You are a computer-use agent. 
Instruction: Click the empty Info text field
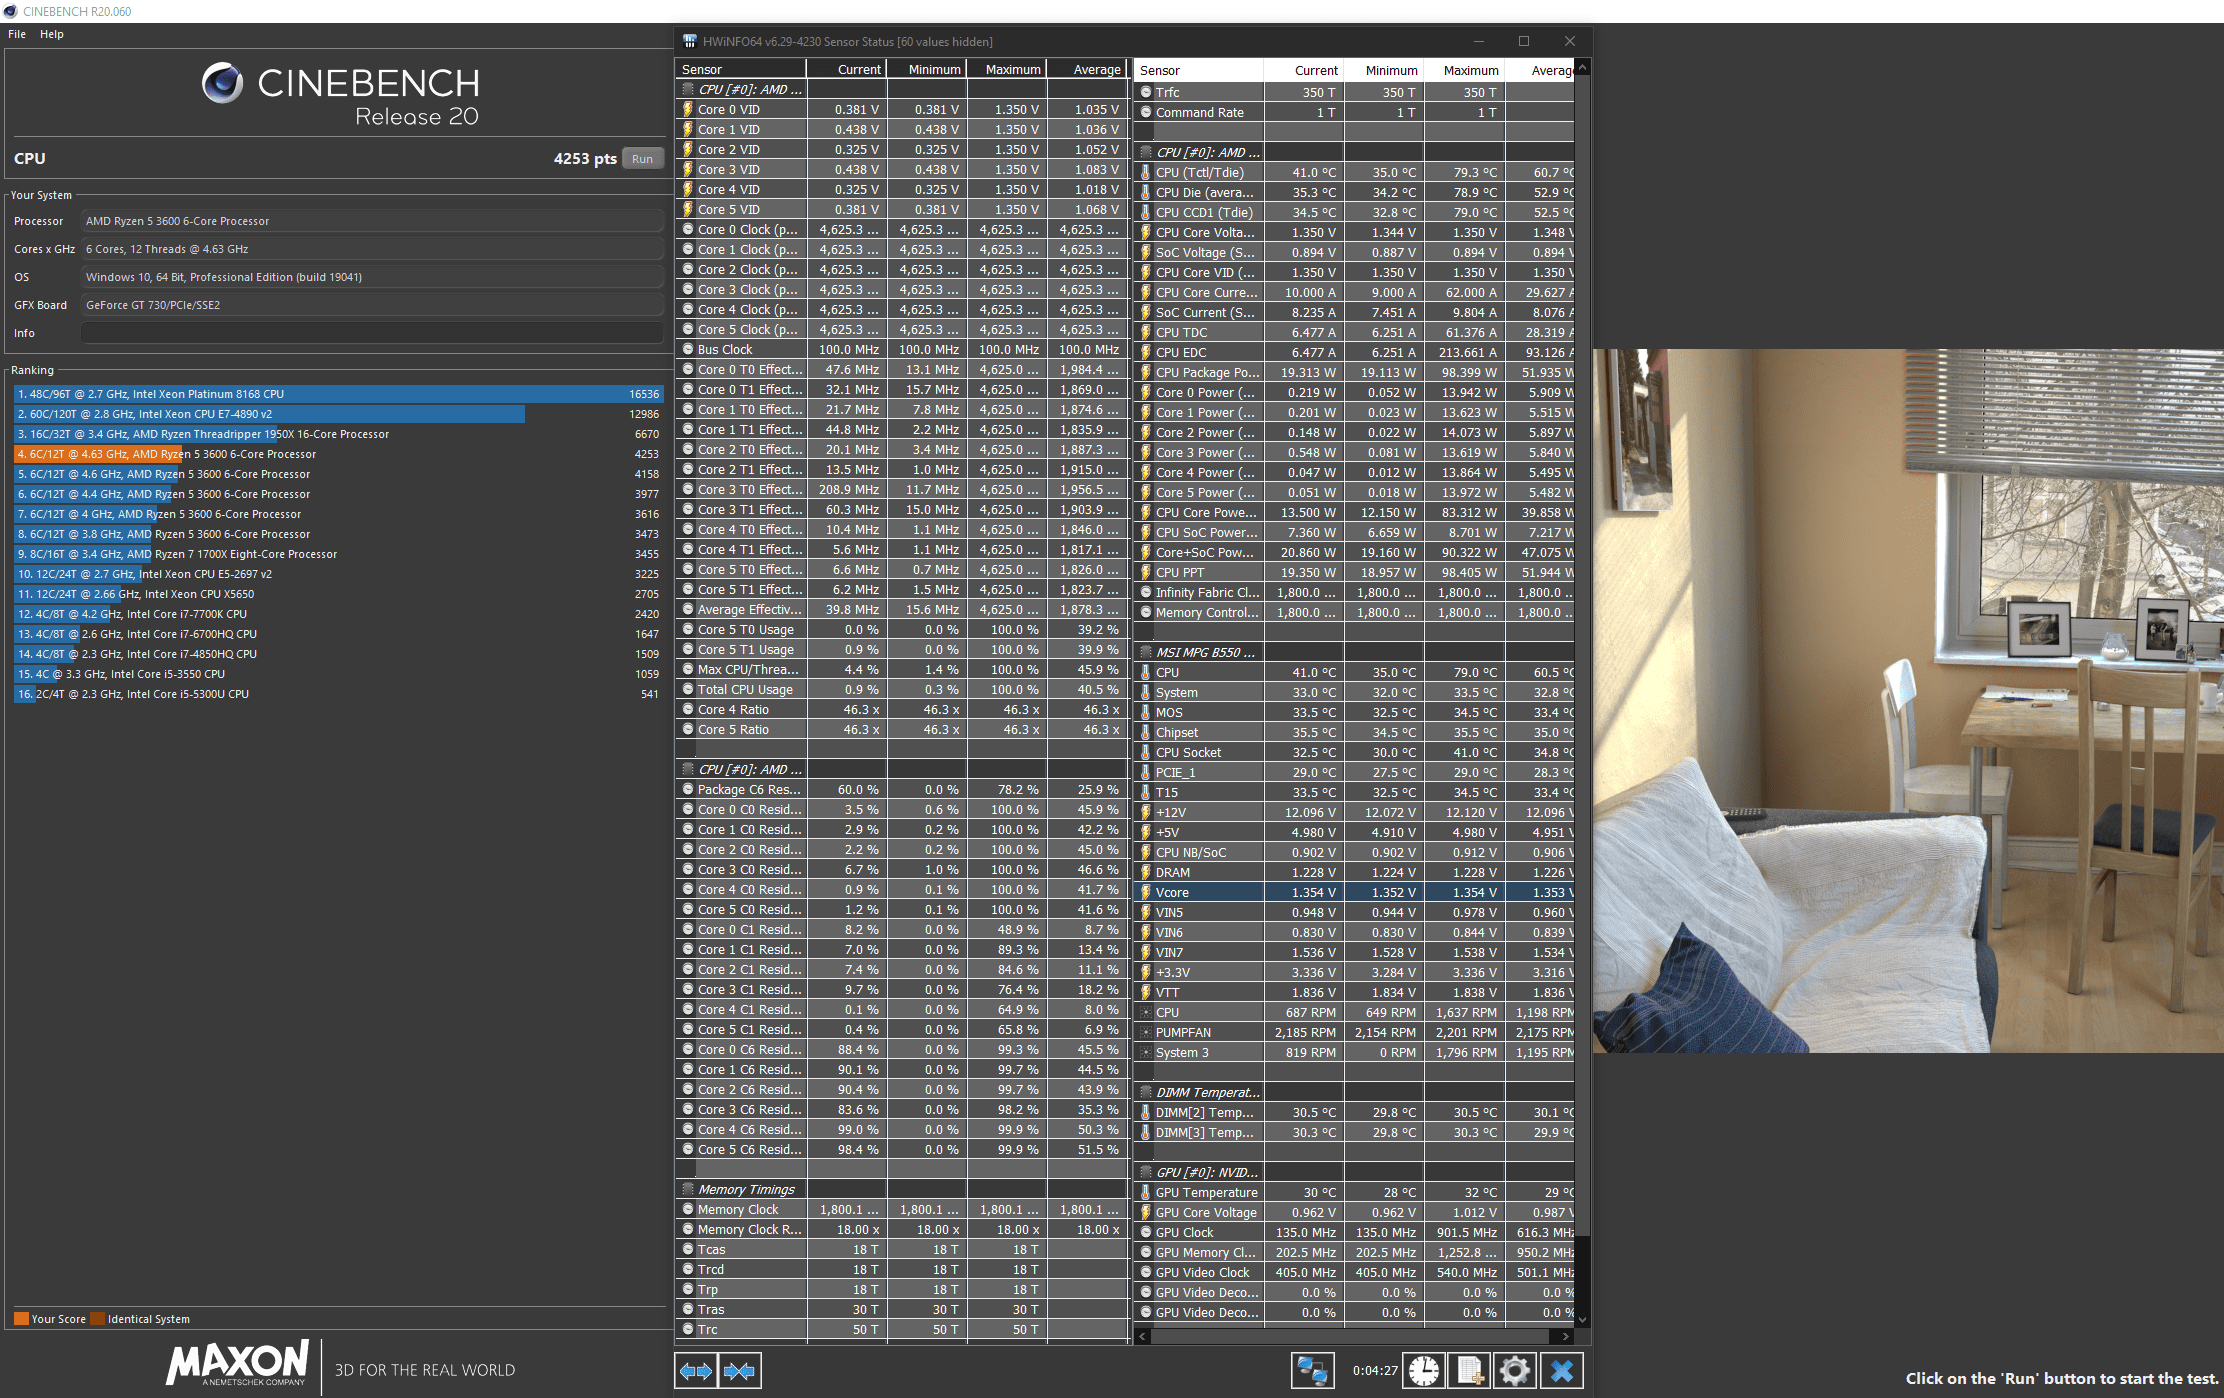[371, 333]
